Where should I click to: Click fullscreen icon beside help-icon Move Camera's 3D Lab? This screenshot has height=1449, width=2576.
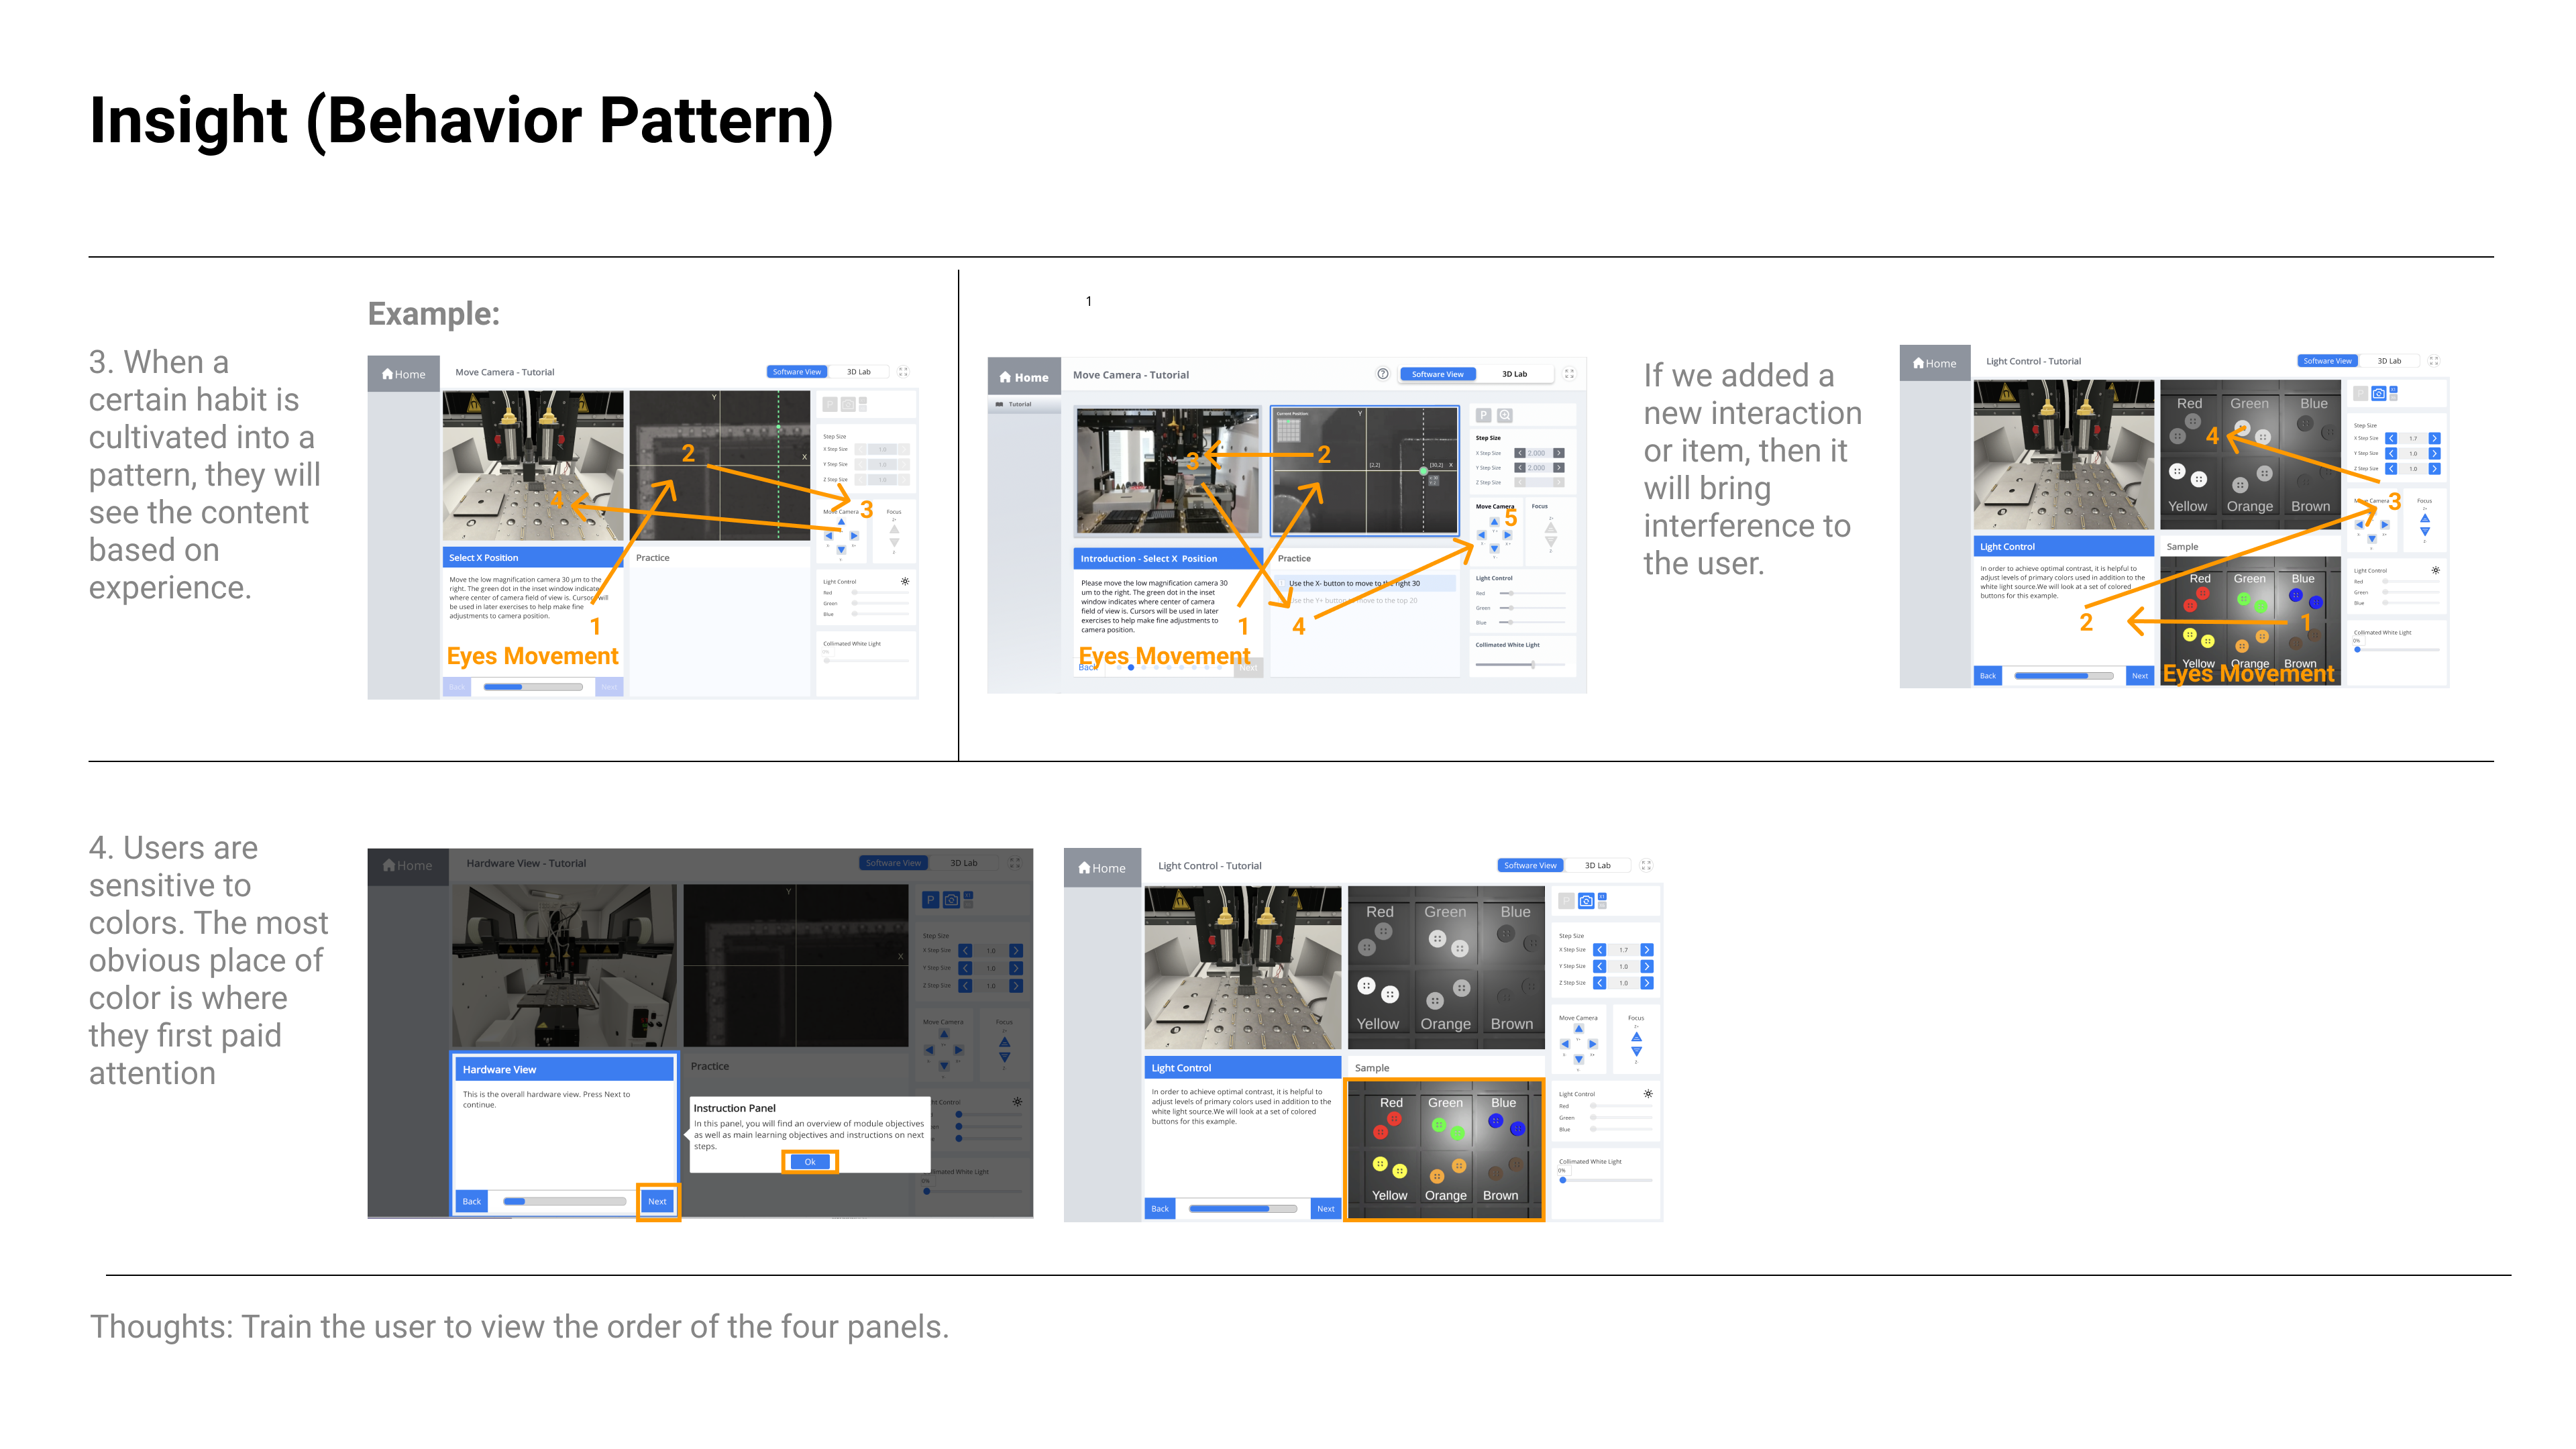(x=1569, y=374)
